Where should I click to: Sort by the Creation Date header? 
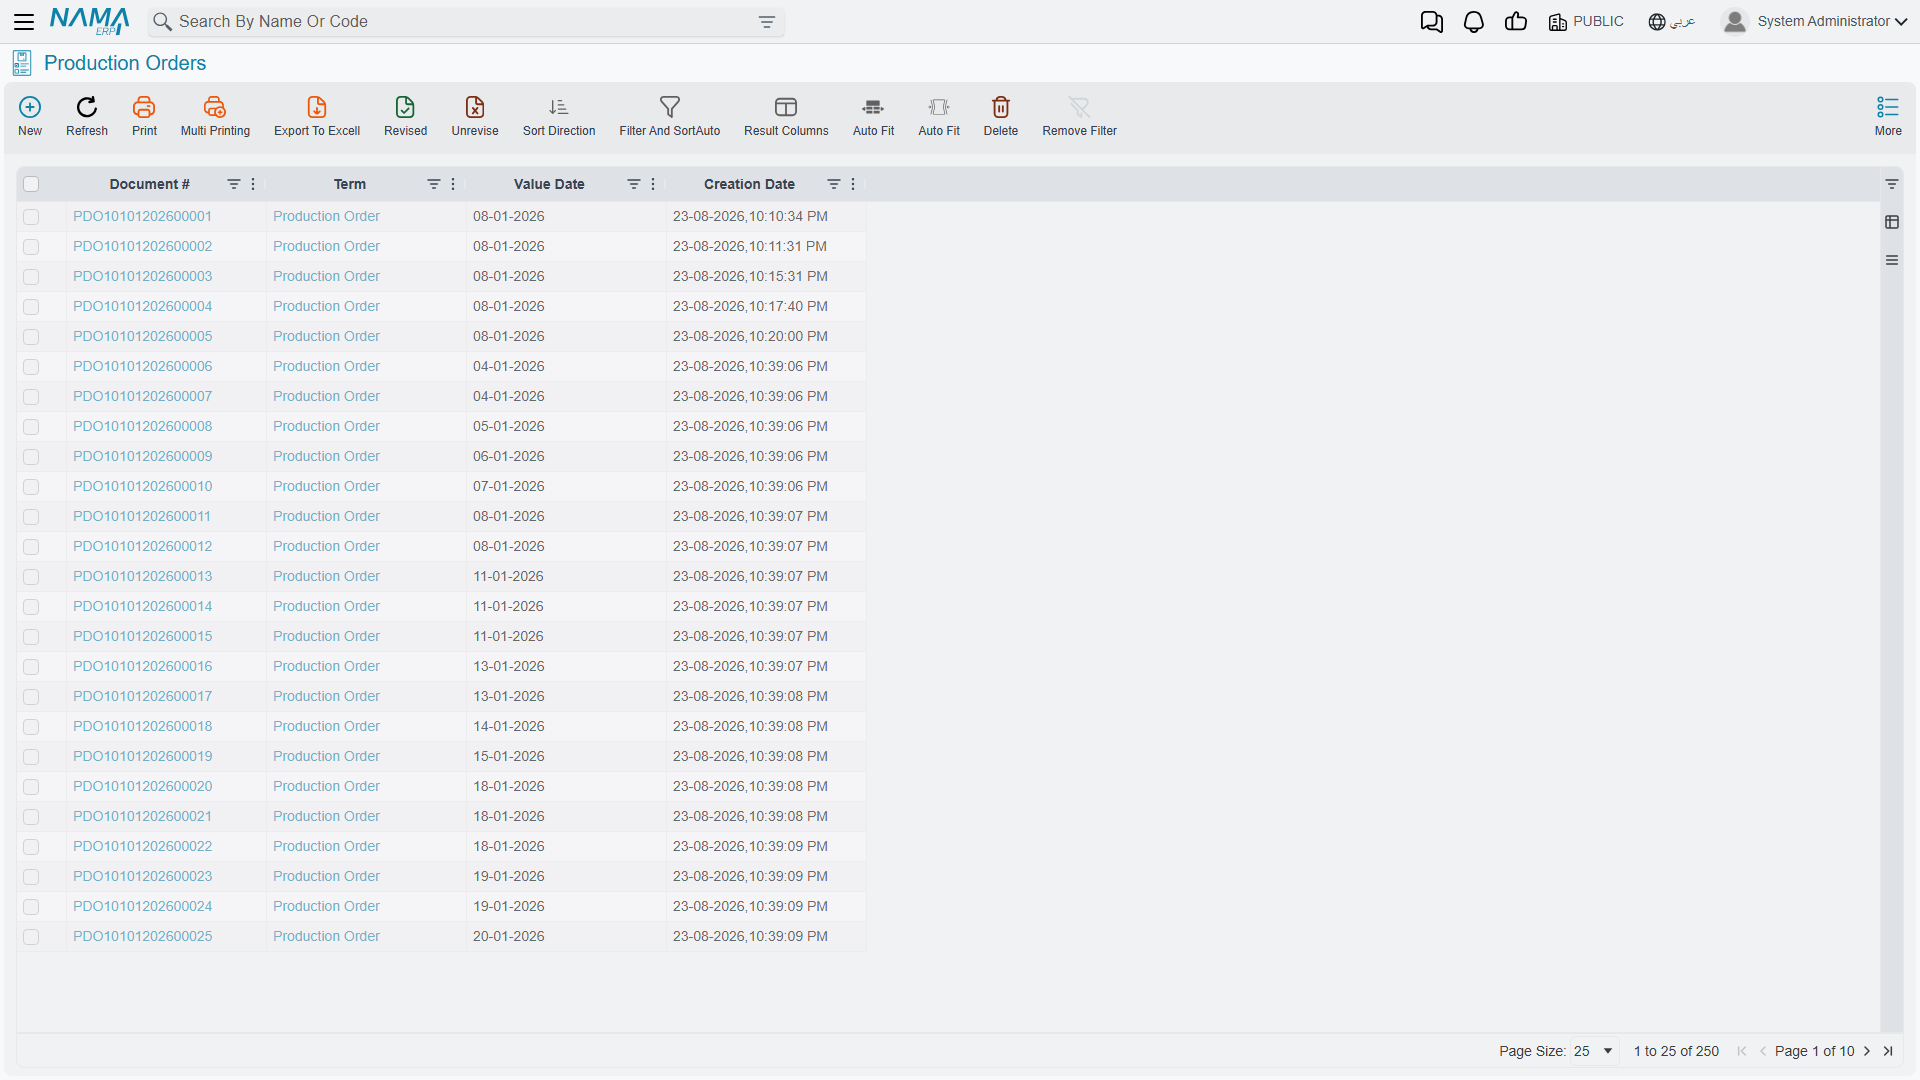point(749,184)
